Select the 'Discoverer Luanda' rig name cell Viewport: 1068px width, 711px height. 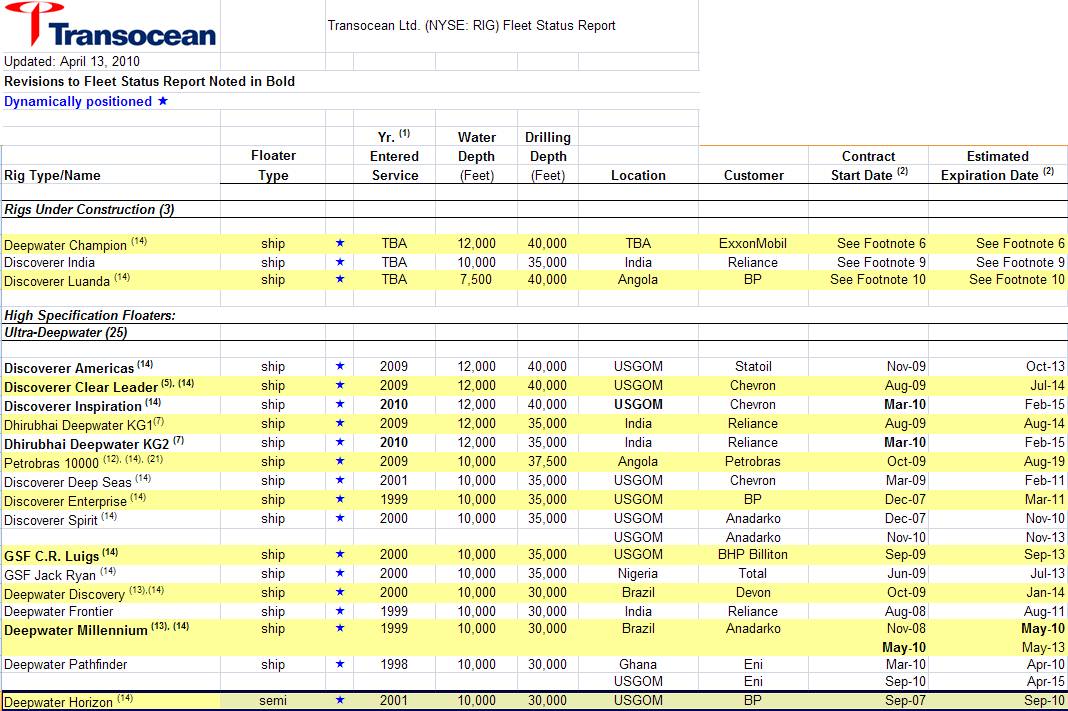(x=67, y=280)
